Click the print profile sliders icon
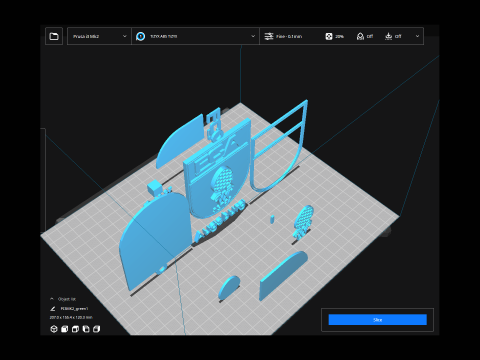Viewport: 480px width, 360px height. (269, 36)
